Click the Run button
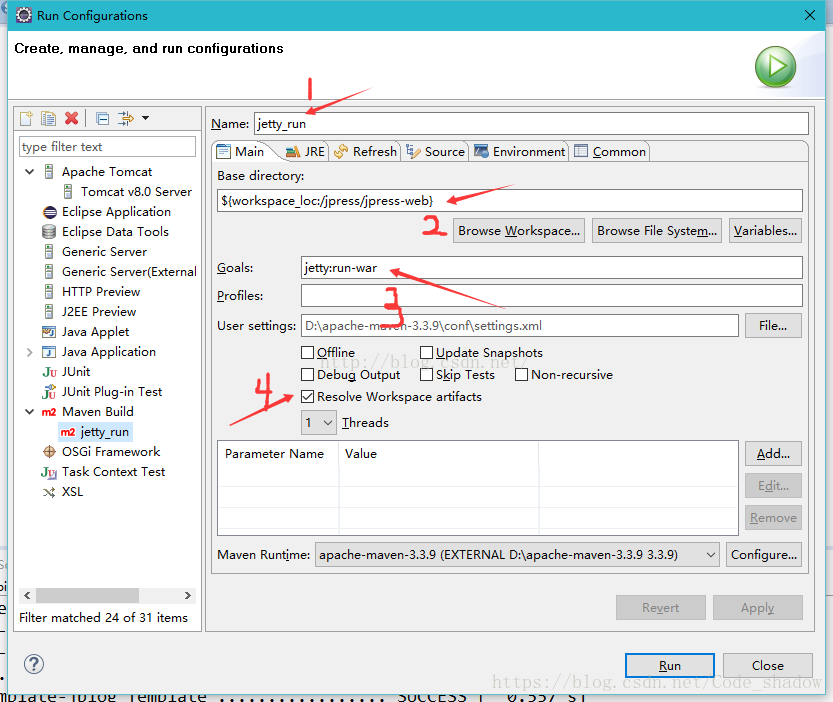The width and height of the screenshot is (833, 702). 670,666
